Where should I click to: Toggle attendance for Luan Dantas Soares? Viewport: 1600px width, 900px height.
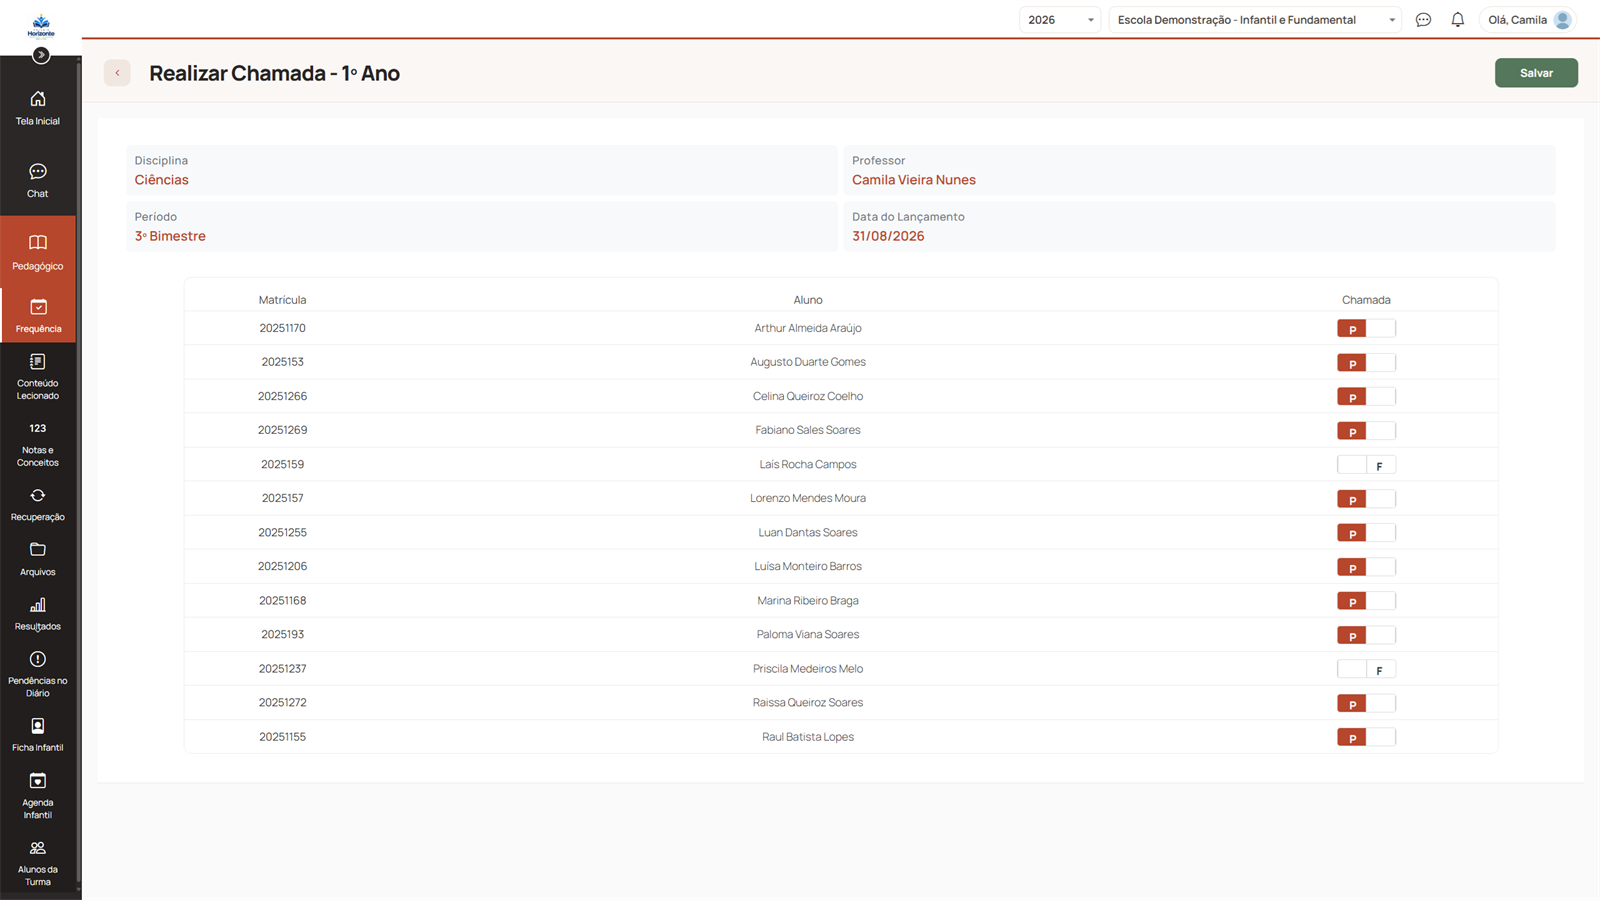(1366, 533)
